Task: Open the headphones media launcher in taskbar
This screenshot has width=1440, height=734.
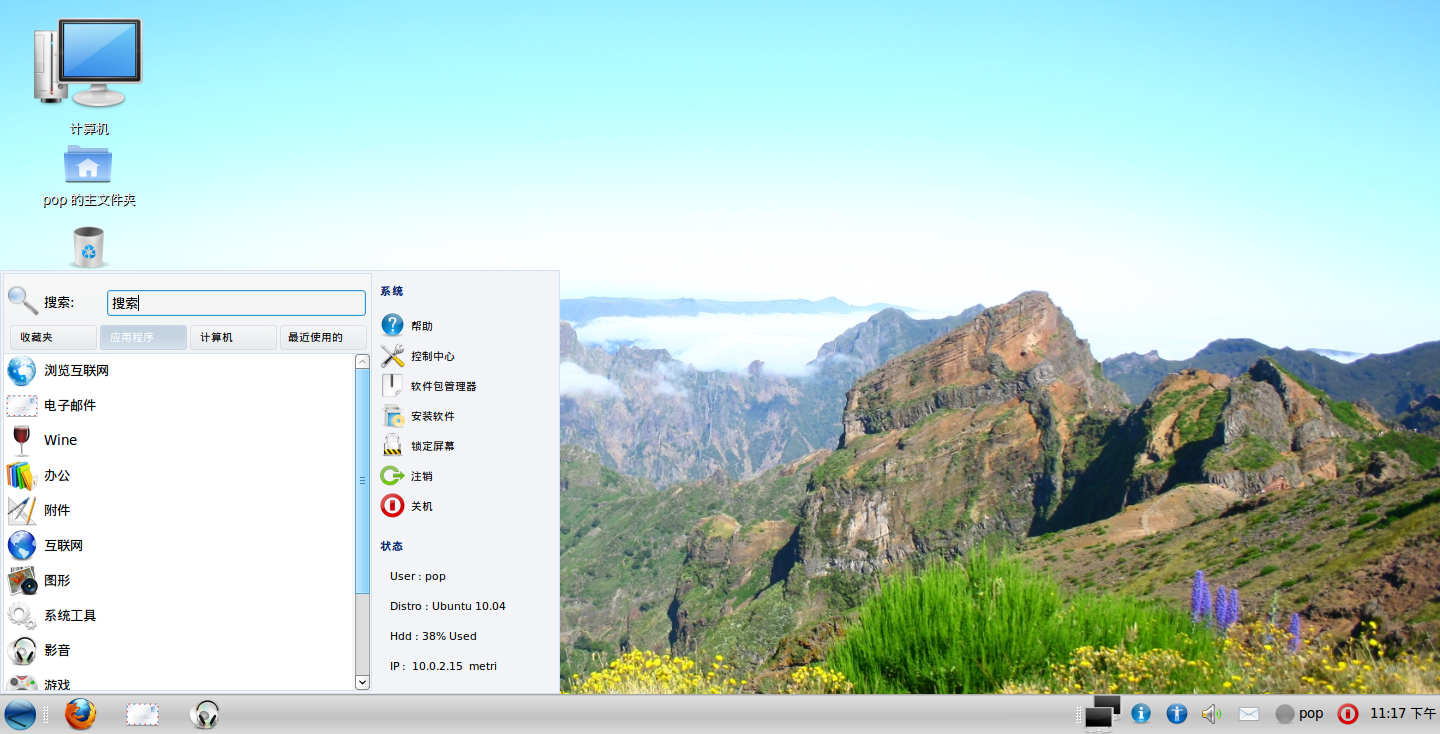Action: [204, 714]
